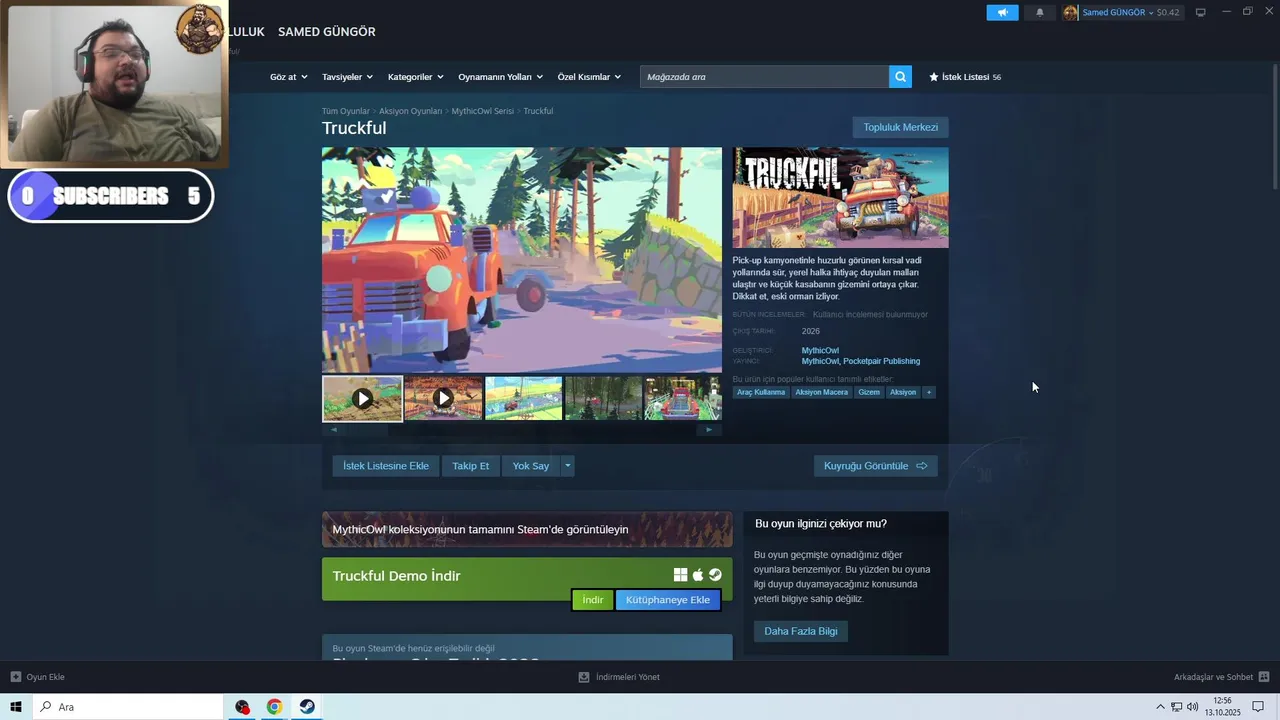Click the Truckful capsule header image

[840, 198]
